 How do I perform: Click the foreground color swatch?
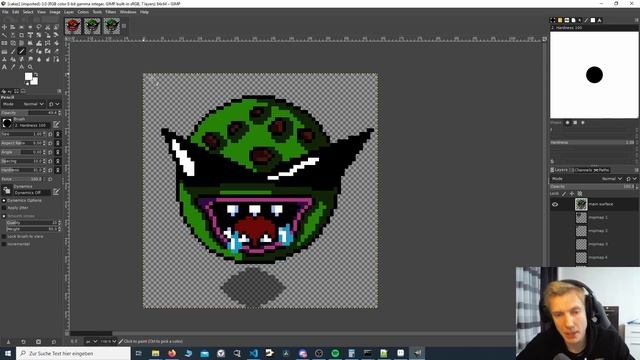pos(28,76)
